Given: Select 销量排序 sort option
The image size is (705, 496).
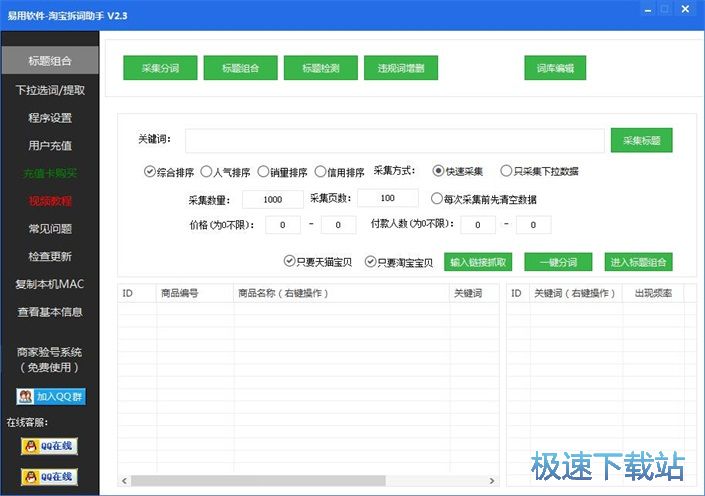Looking at the screenshot, I should pyautogui.click(x=283, y=172).
